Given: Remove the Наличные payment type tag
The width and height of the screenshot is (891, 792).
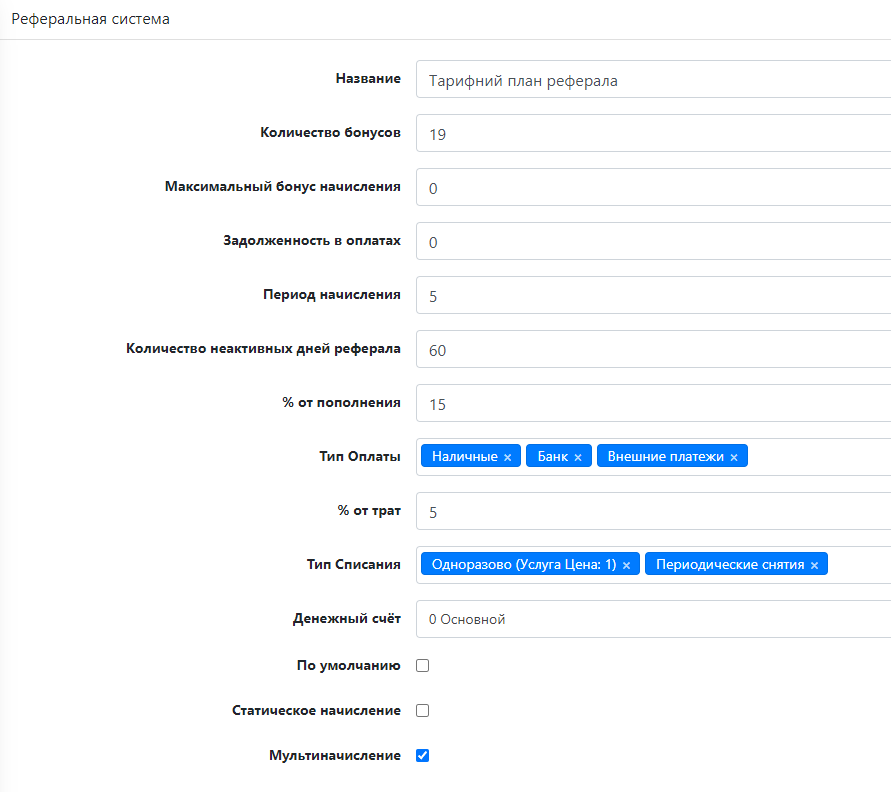Looking at the screenshot, I should coord(507,457).
